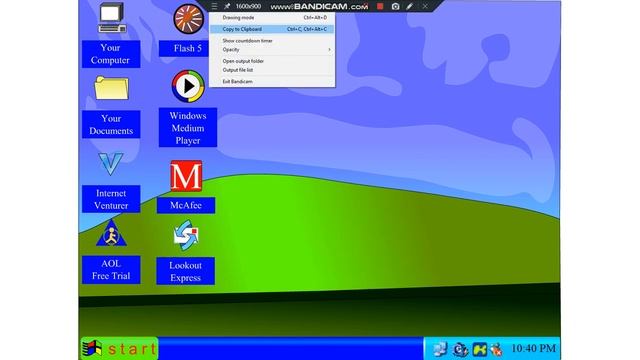640x360 pixels.
Task: Open the Your Computer desktop icon
Action: coord(112,18)
